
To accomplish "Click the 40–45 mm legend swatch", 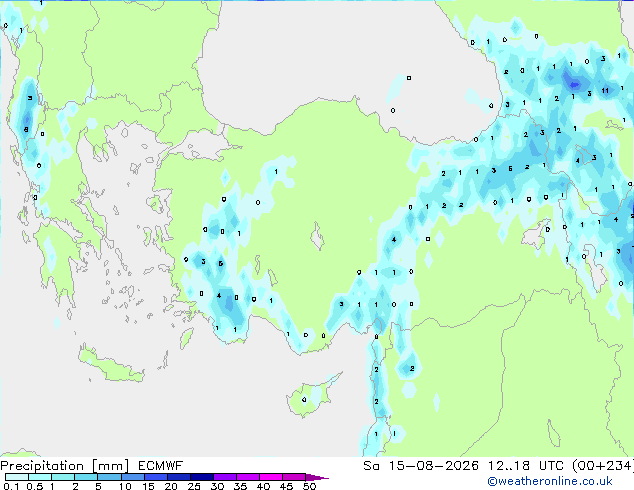I will tap(270, 477).
